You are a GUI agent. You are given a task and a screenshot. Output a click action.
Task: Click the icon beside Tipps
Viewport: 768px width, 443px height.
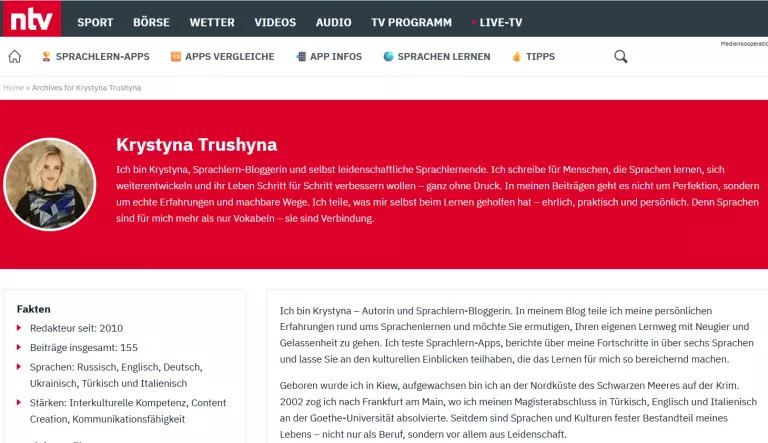(x=516, y=56)
